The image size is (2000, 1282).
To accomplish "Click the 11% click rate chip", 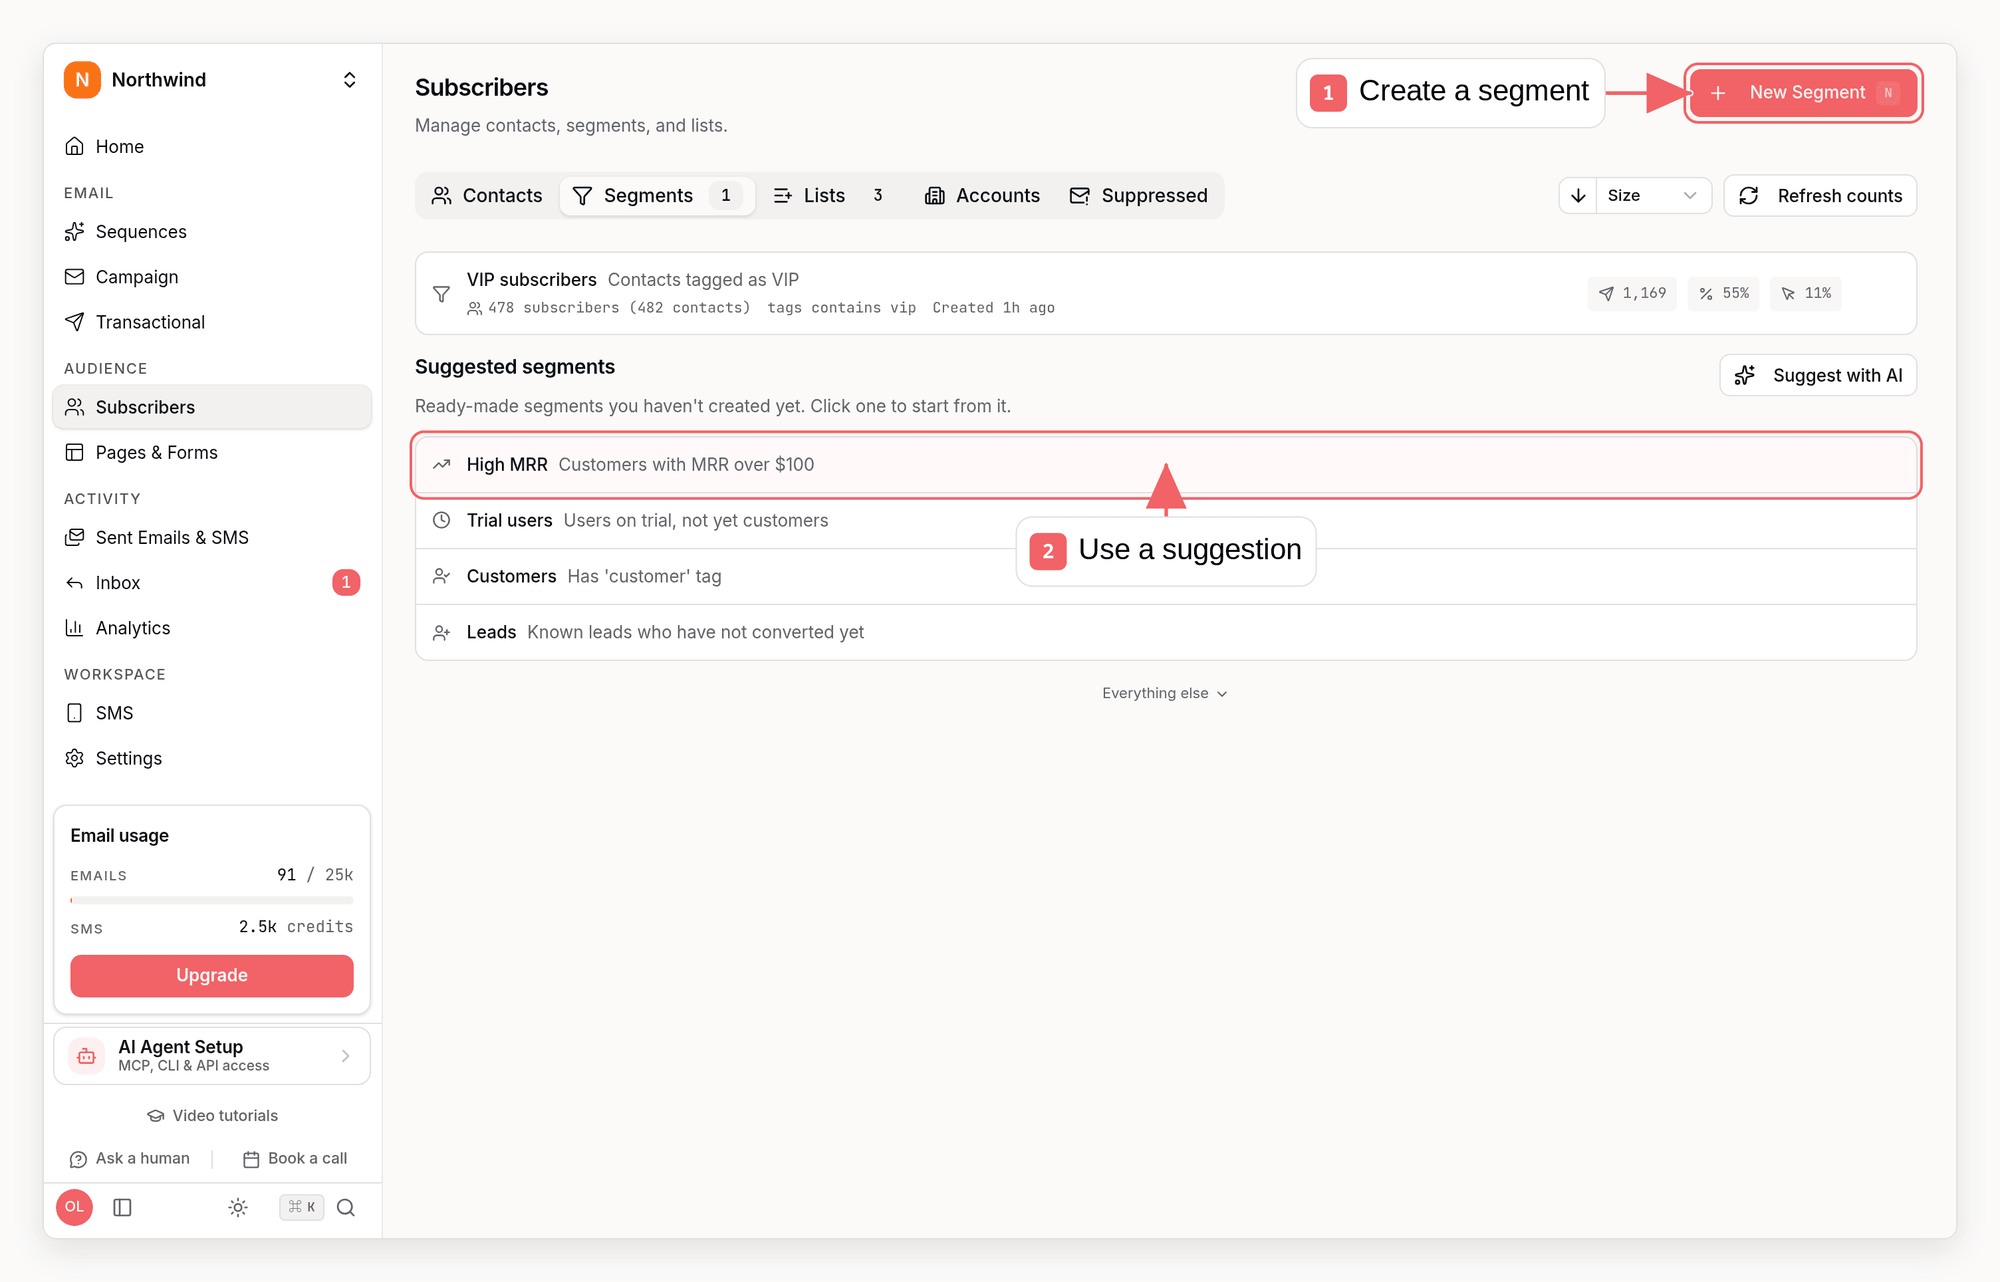I will tap(1806, 293).
